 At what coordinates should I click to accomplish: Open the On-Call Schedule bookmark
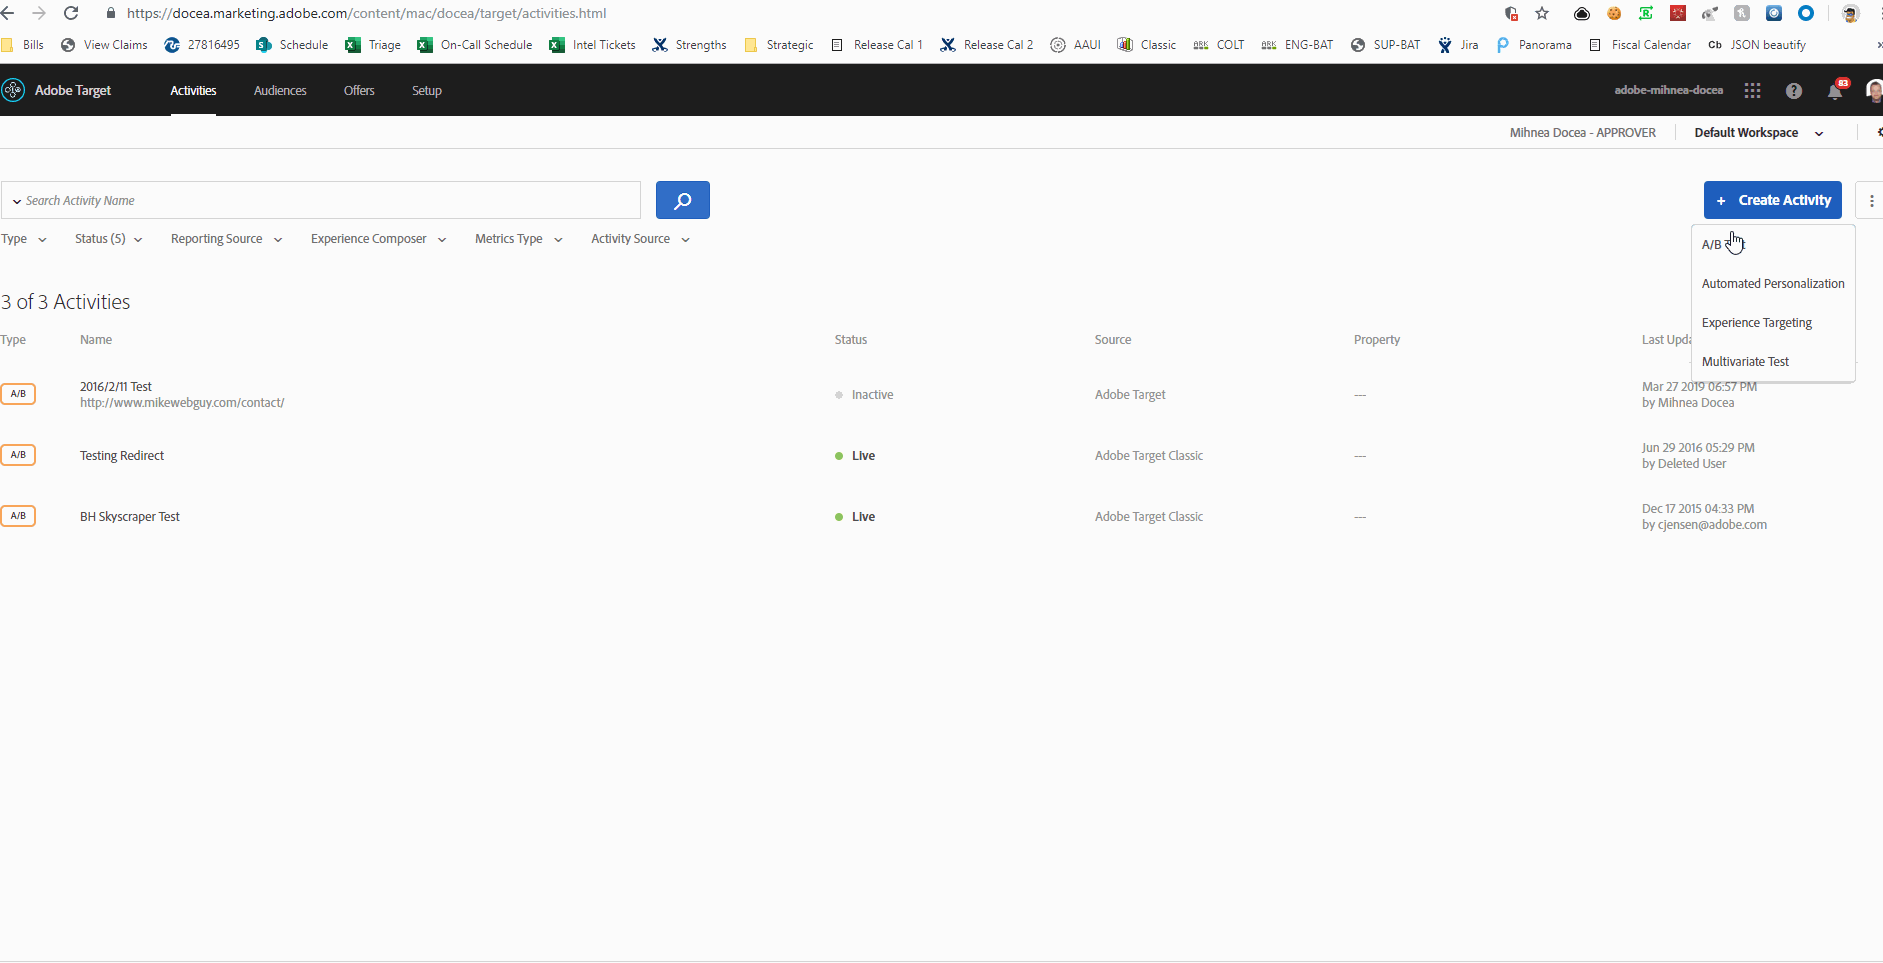coord(475,45)
